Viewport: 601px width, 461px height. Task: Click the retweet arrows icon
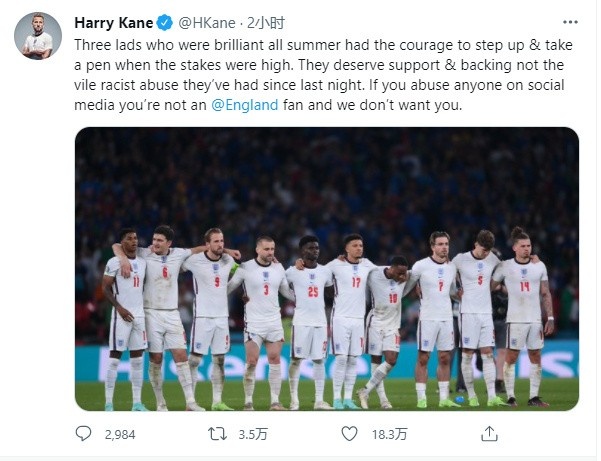point(217,434)
